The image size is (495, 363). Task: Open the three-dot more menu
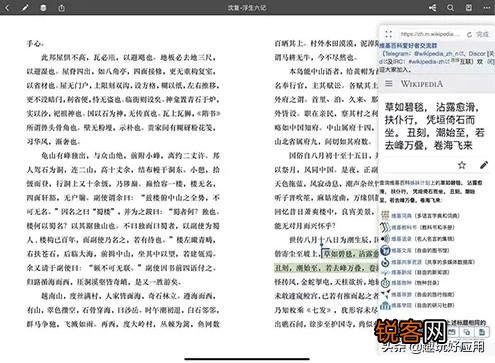pyautogui.click(x=487, y=7)
